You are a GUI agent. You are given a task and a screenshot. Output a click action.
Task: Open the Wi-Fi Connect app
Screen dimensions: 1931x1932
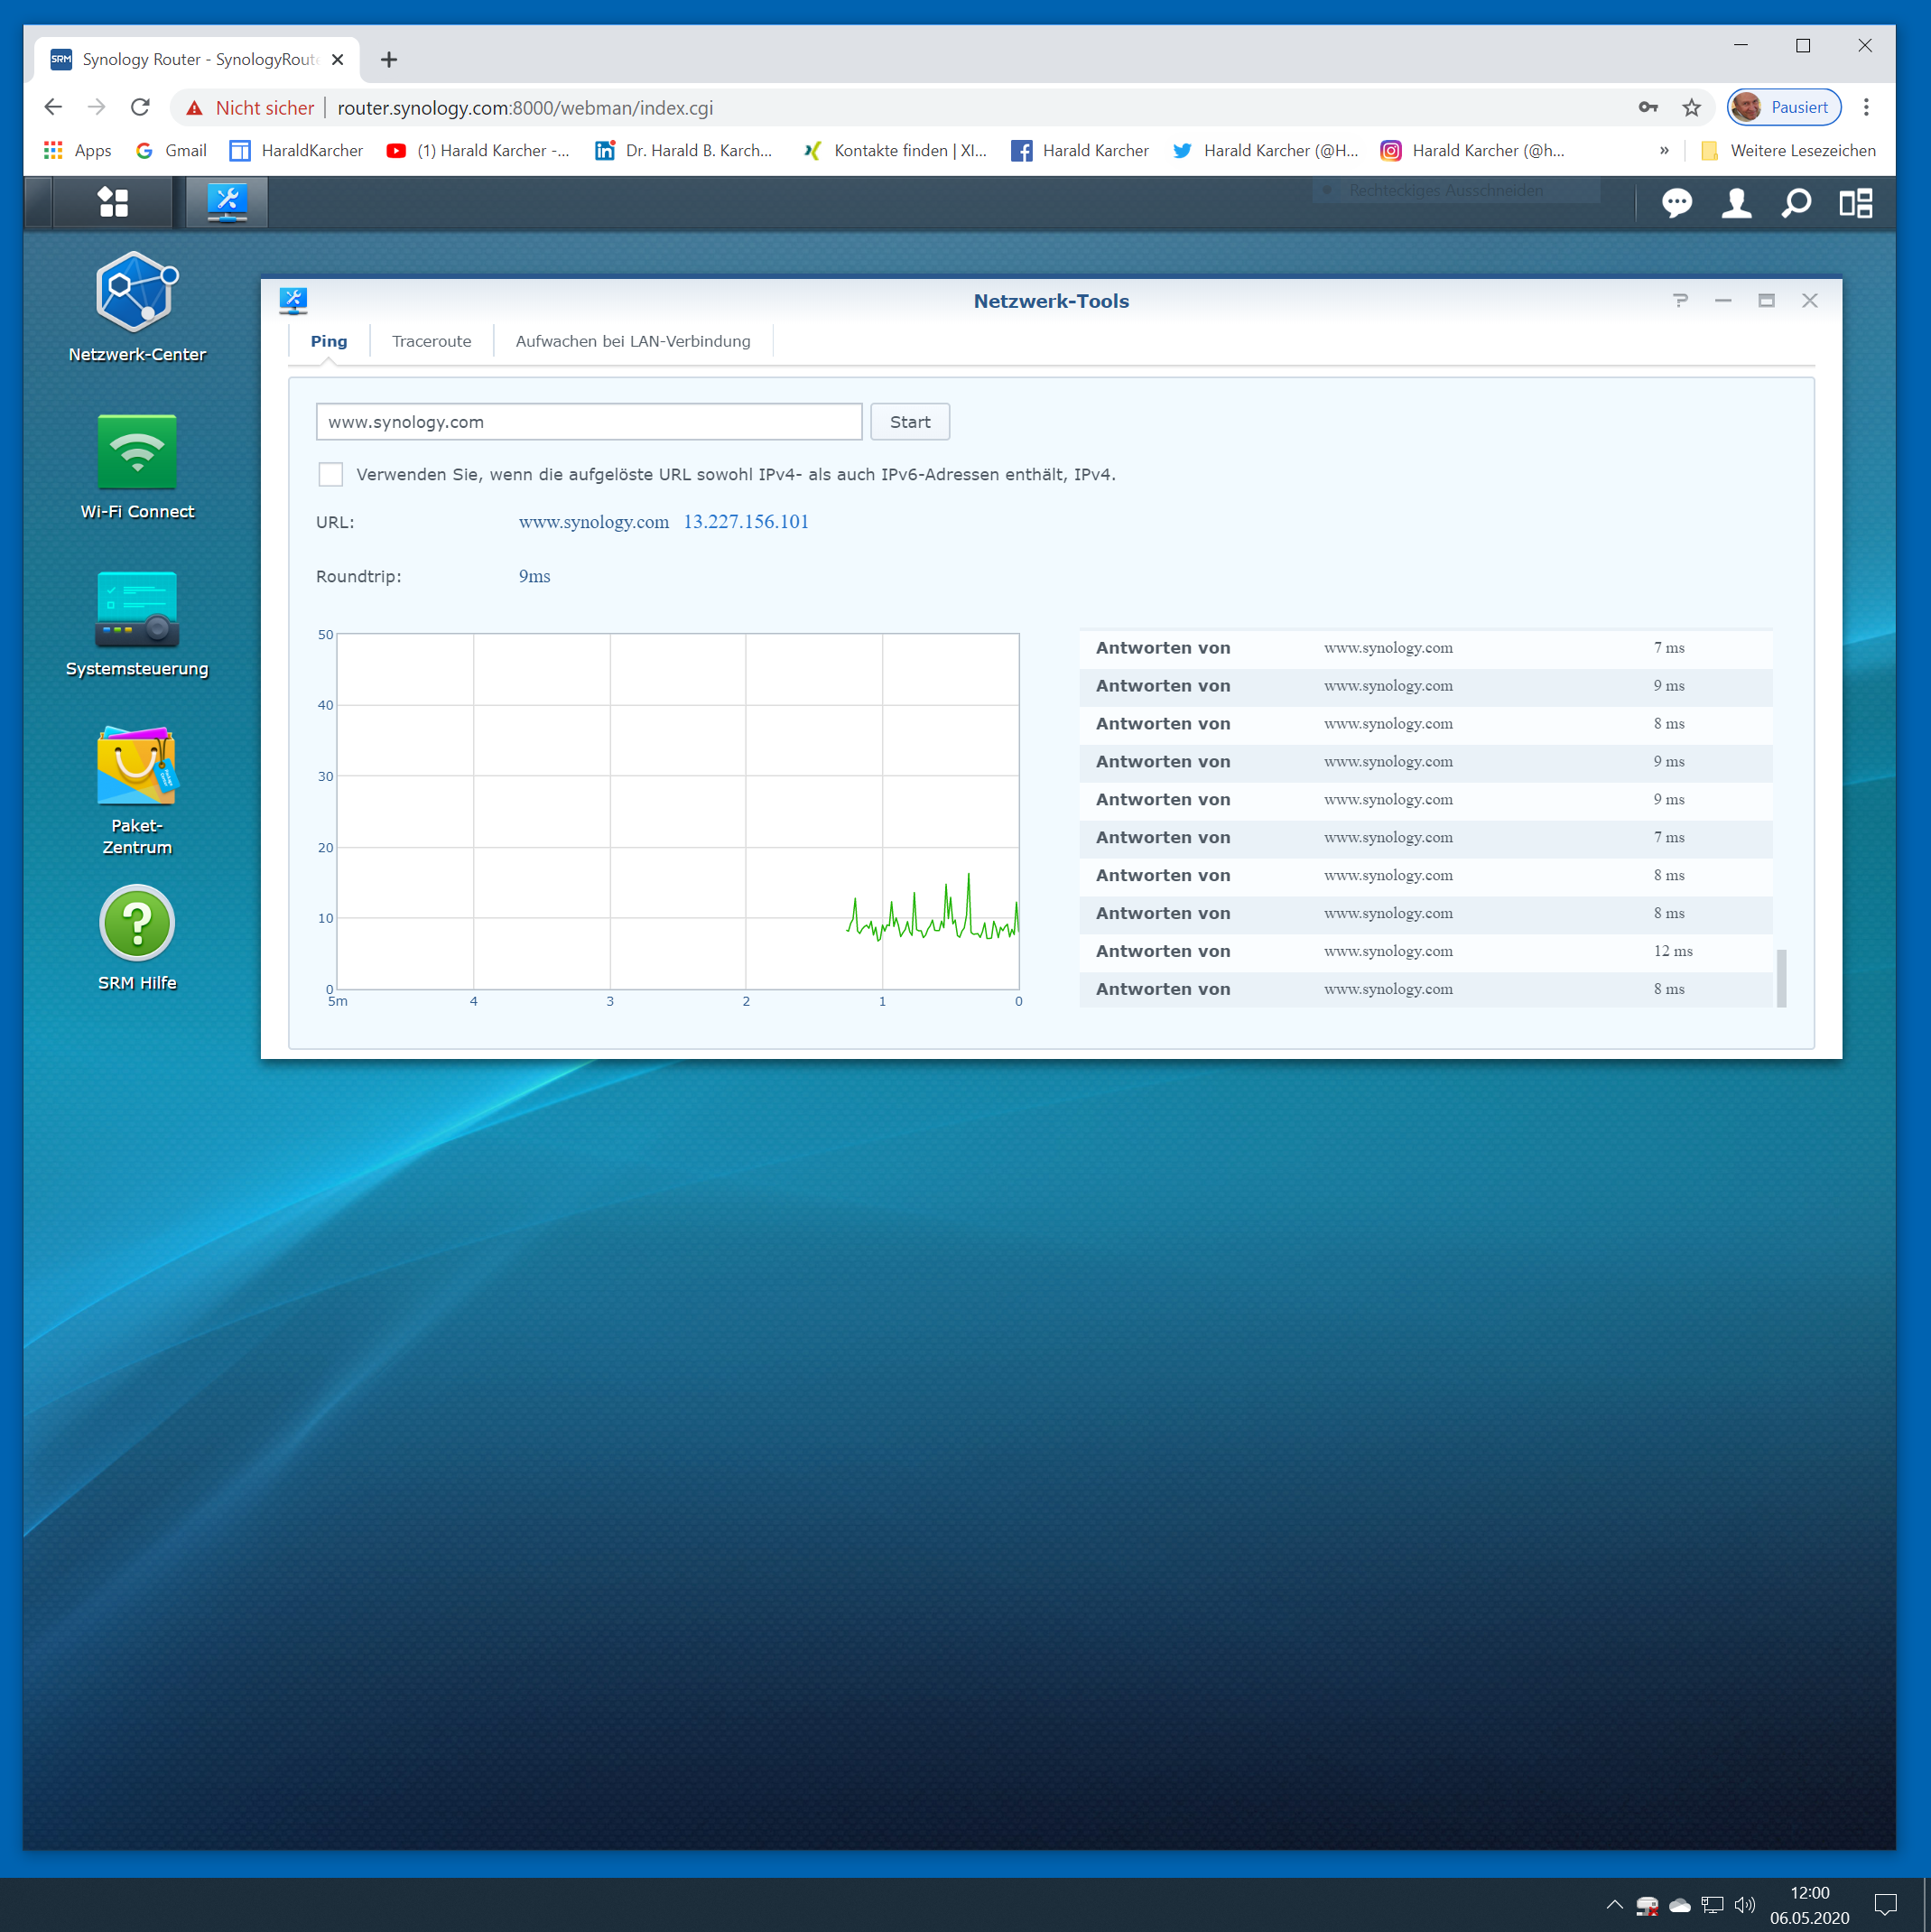(x=137, y=452)
